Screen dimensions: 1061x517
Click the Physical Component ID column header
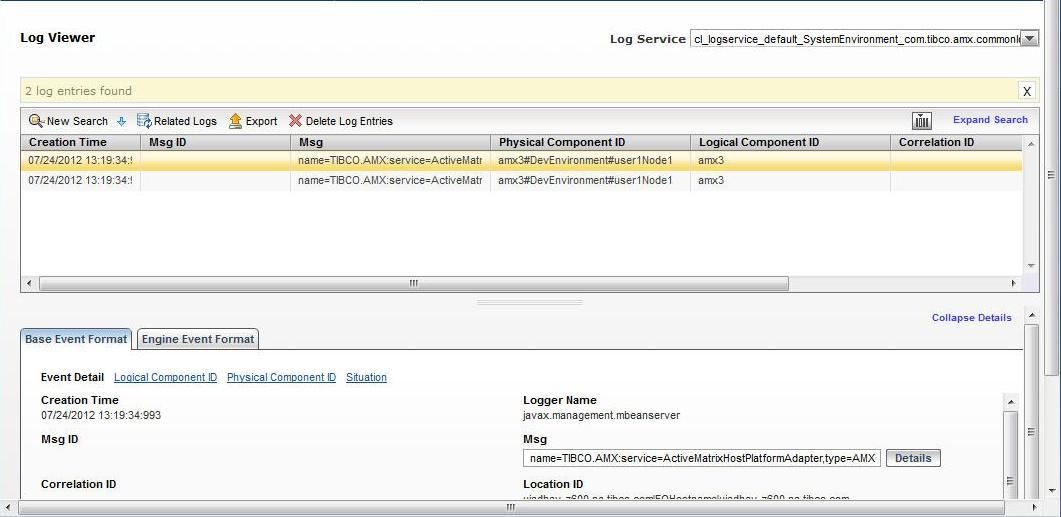coord(591,142)
